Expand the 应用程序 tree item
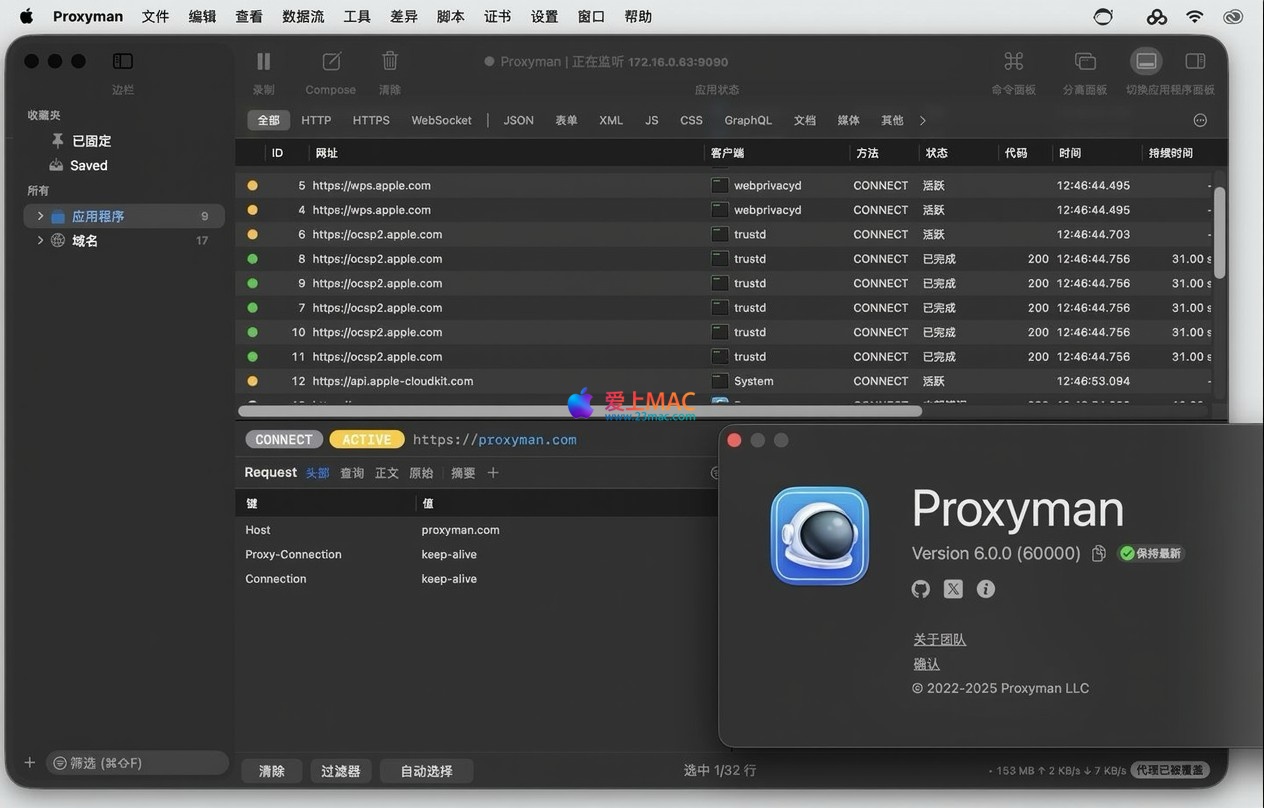 (40, 216)
